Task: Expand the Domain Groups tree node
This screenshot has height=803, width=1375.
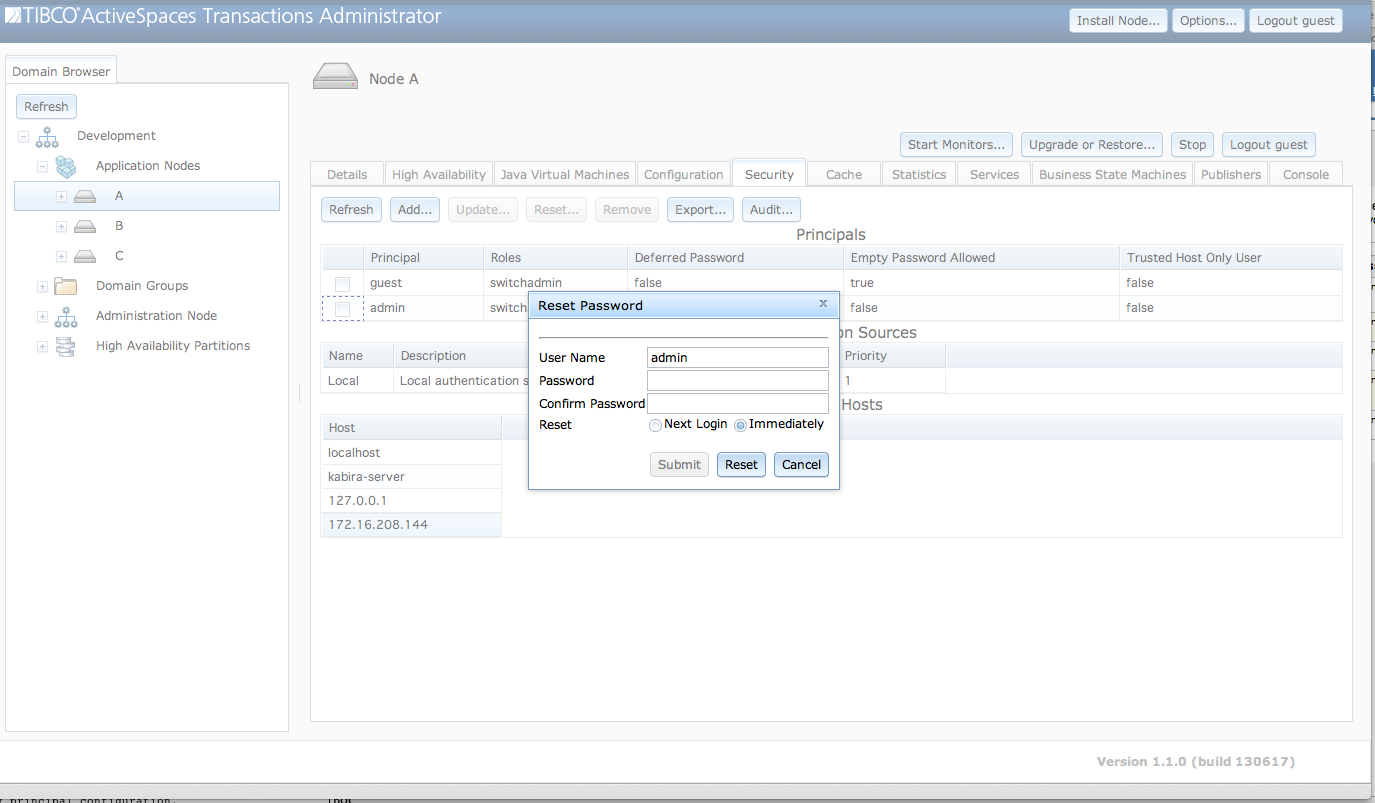Action: 42,287
